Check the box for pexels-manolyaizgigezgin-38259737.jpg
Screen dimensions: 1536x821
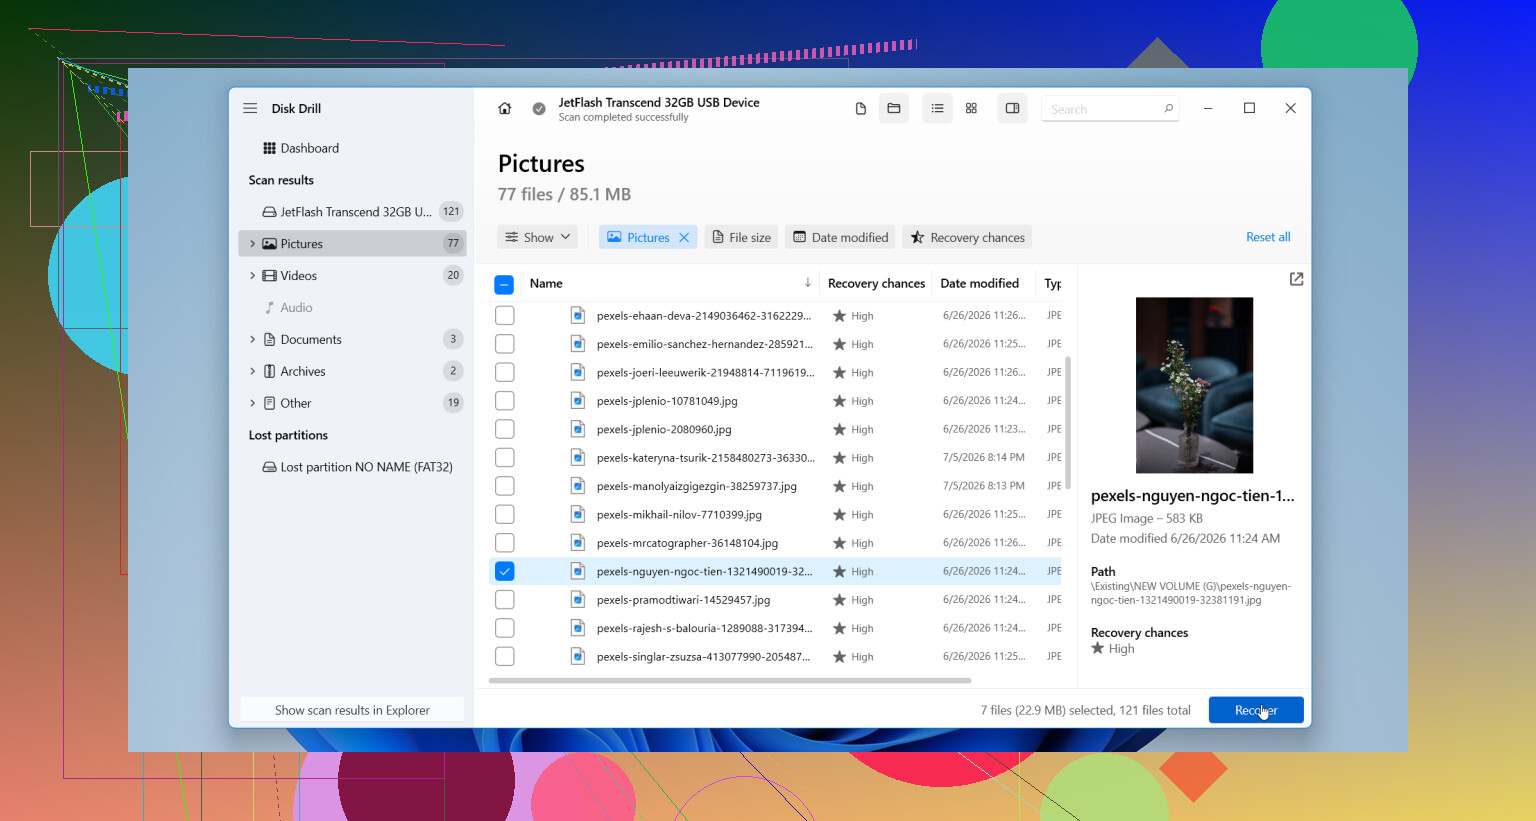(504, 486)
